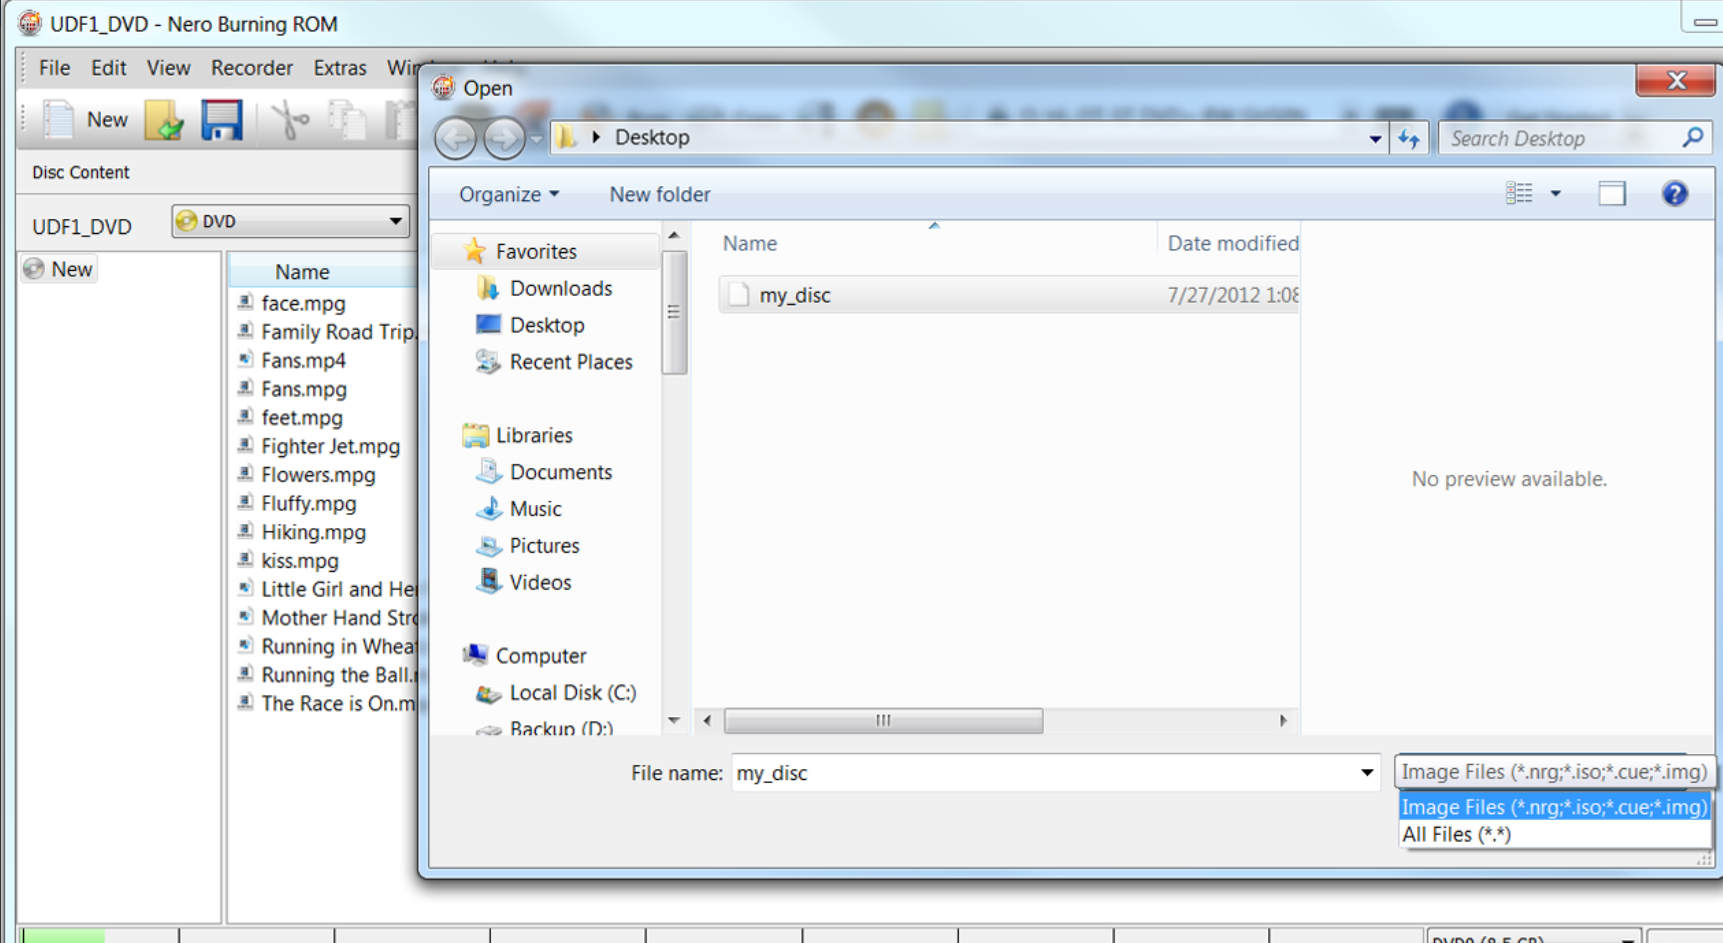Viewport: 1723px width, 943px height.
Task: Select All Files (*.*) filter option
Action: point(1456,834)
